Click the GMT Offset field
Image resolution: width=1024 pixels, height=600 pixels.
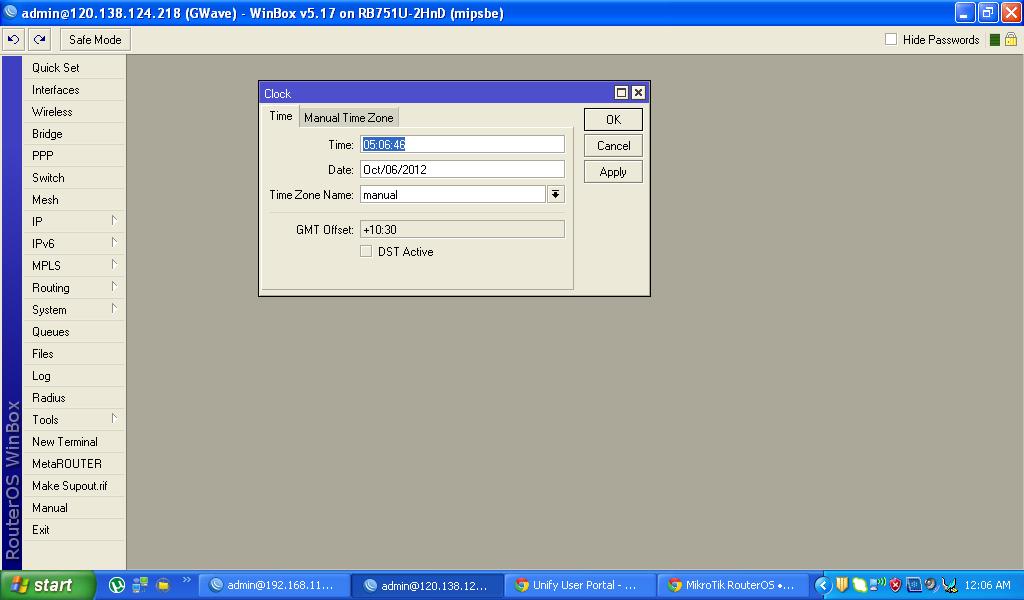[x=462, y=230]
